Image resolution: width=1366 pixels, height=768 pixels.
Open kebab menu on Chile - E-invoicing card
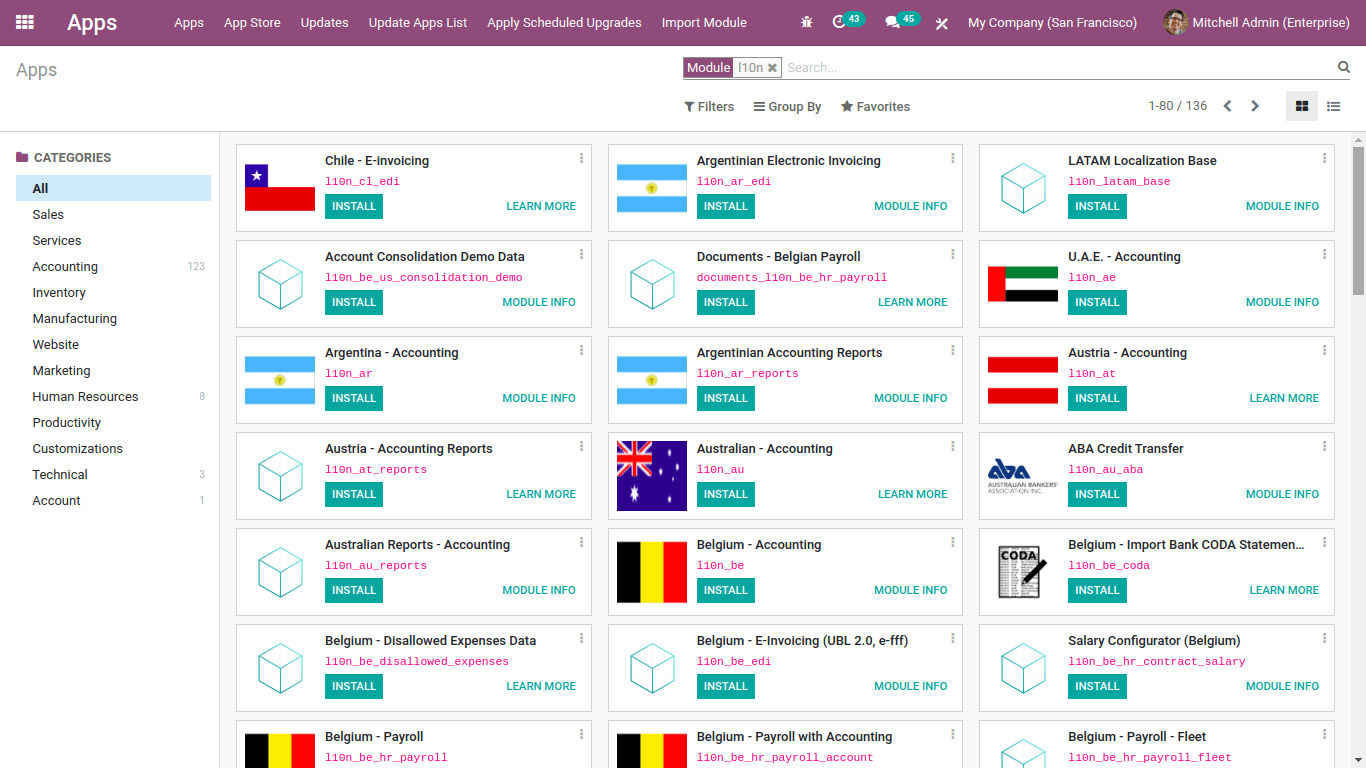coord(581,158)
